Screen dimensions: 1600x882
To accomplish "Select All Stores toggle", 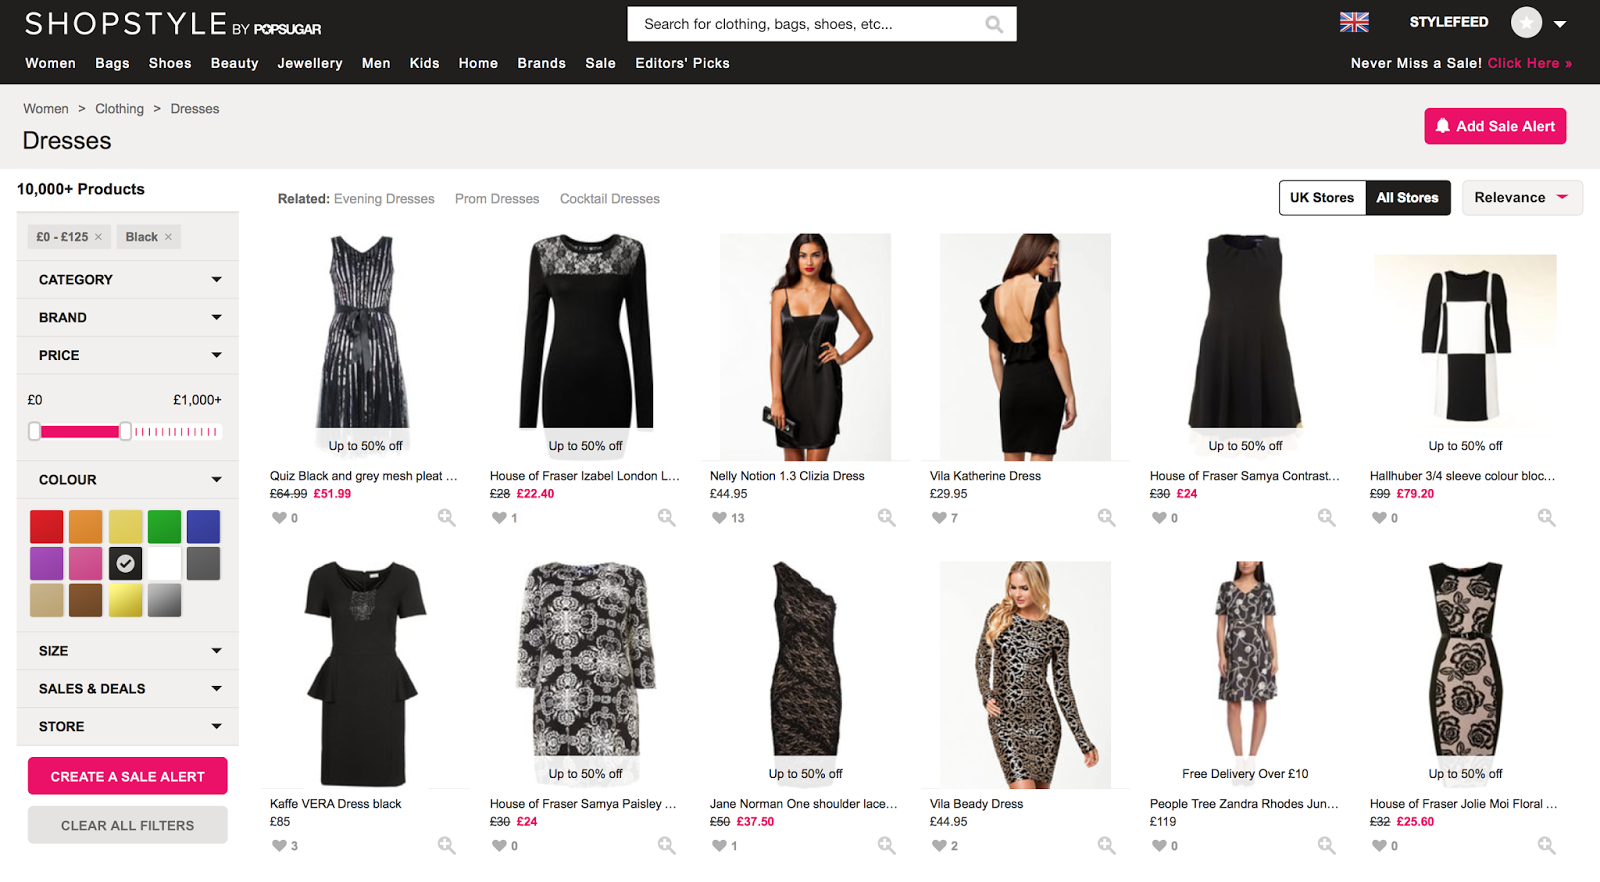I will pos(1407,198).
